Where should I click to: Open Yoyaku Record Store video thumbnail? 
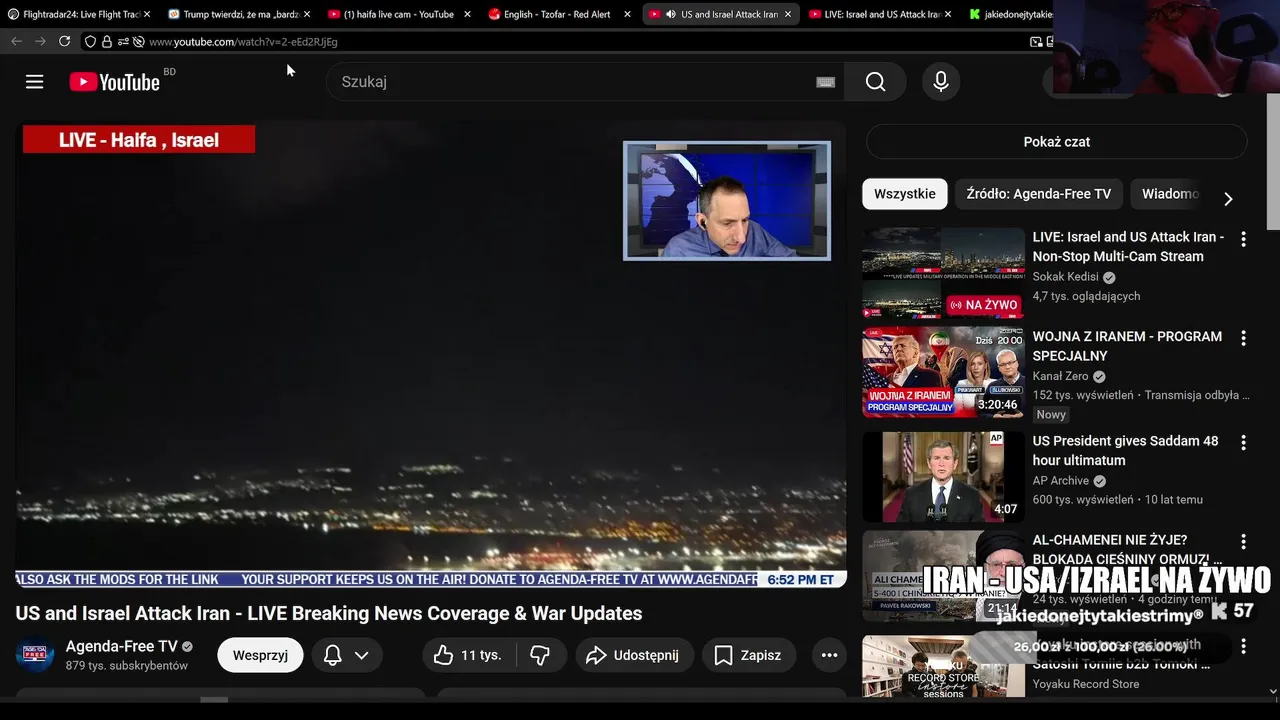coord(943,666)
